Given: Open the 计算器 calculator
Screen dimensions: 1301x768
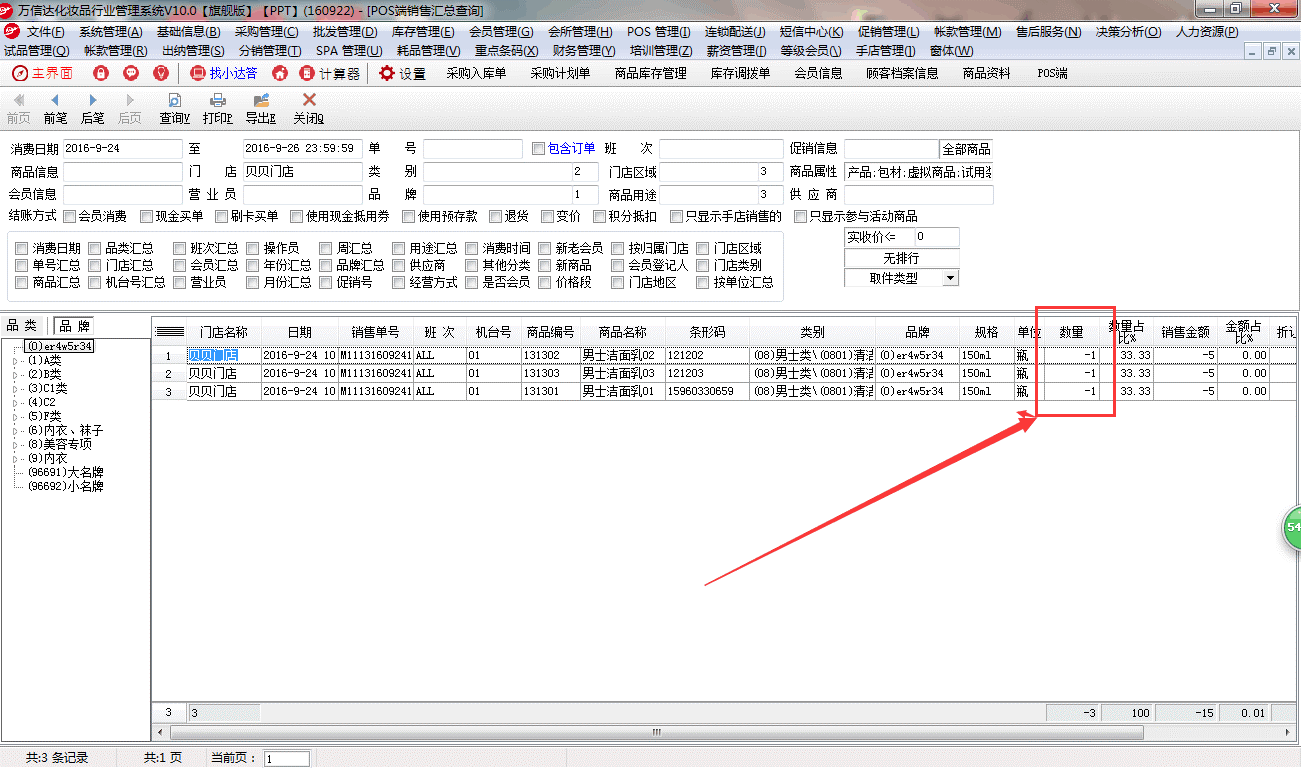Looking at the screenshot, I should click(x=330, y=73).
